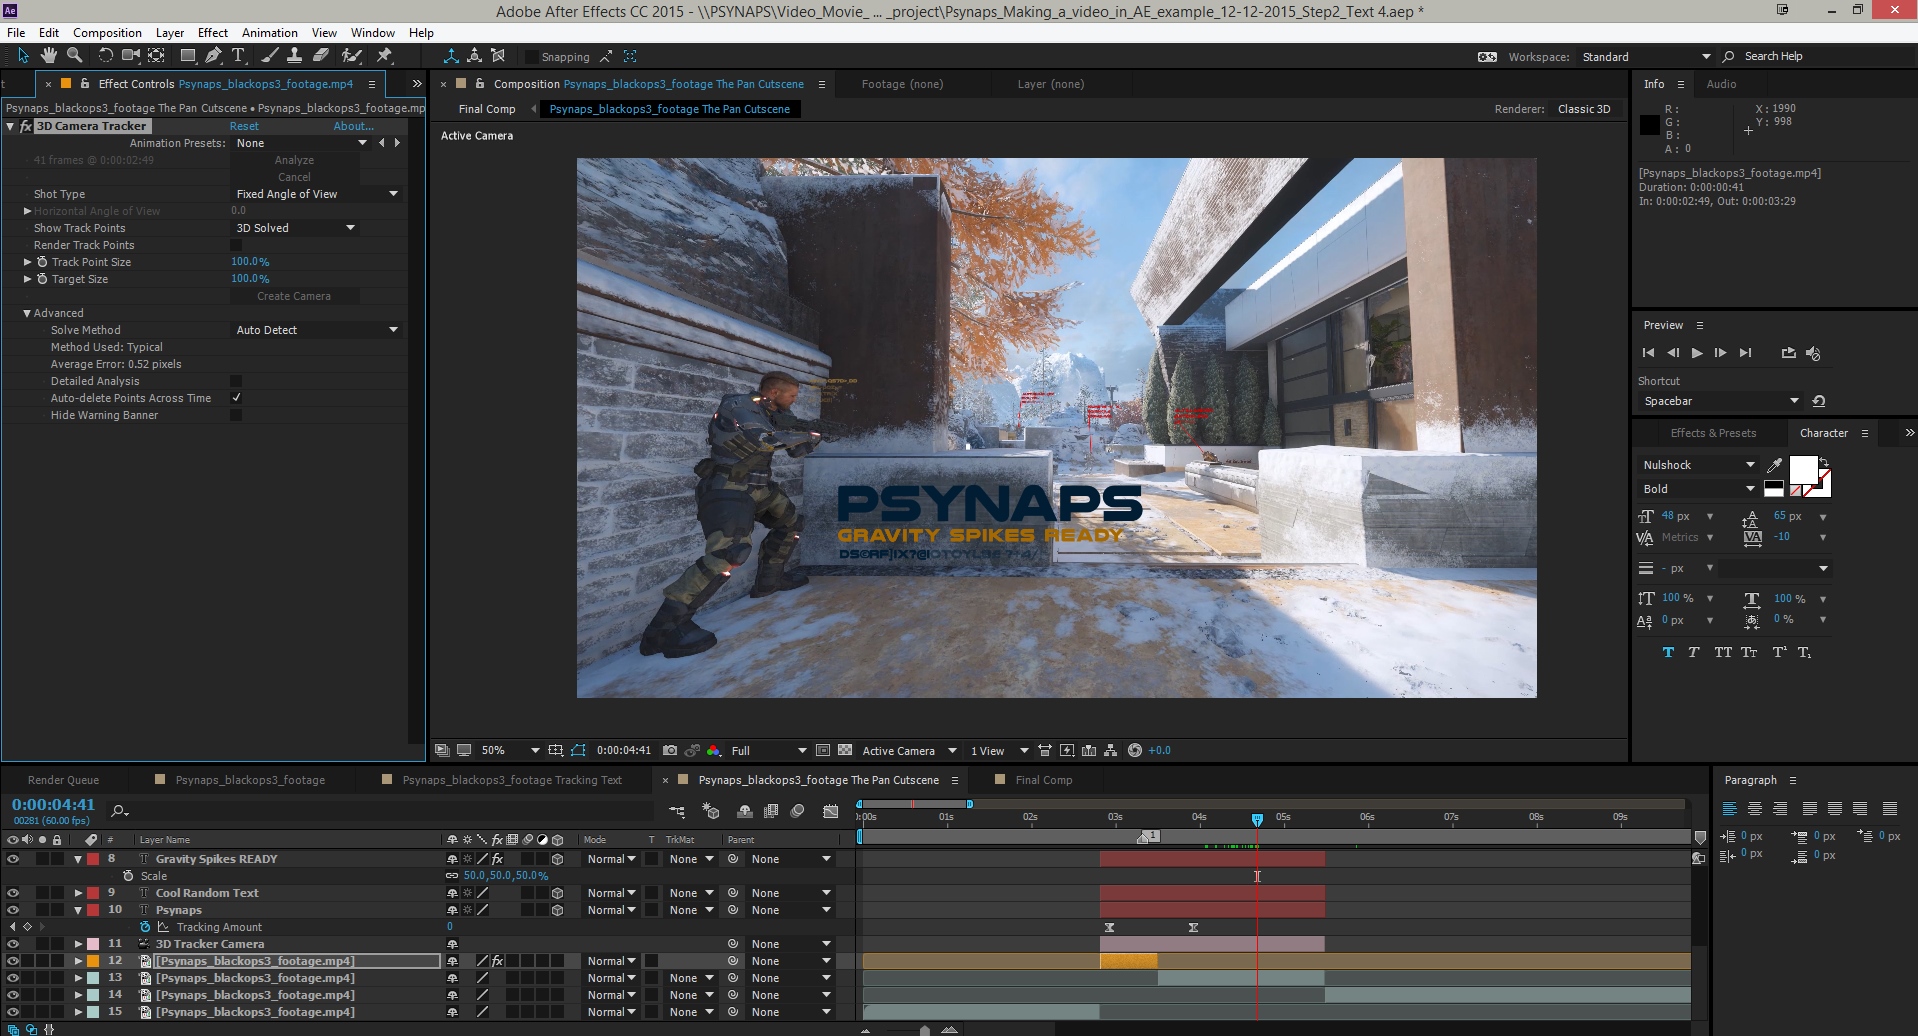Open the Effect menu
The image size is (1918, 1036).
tap(212, 33)
